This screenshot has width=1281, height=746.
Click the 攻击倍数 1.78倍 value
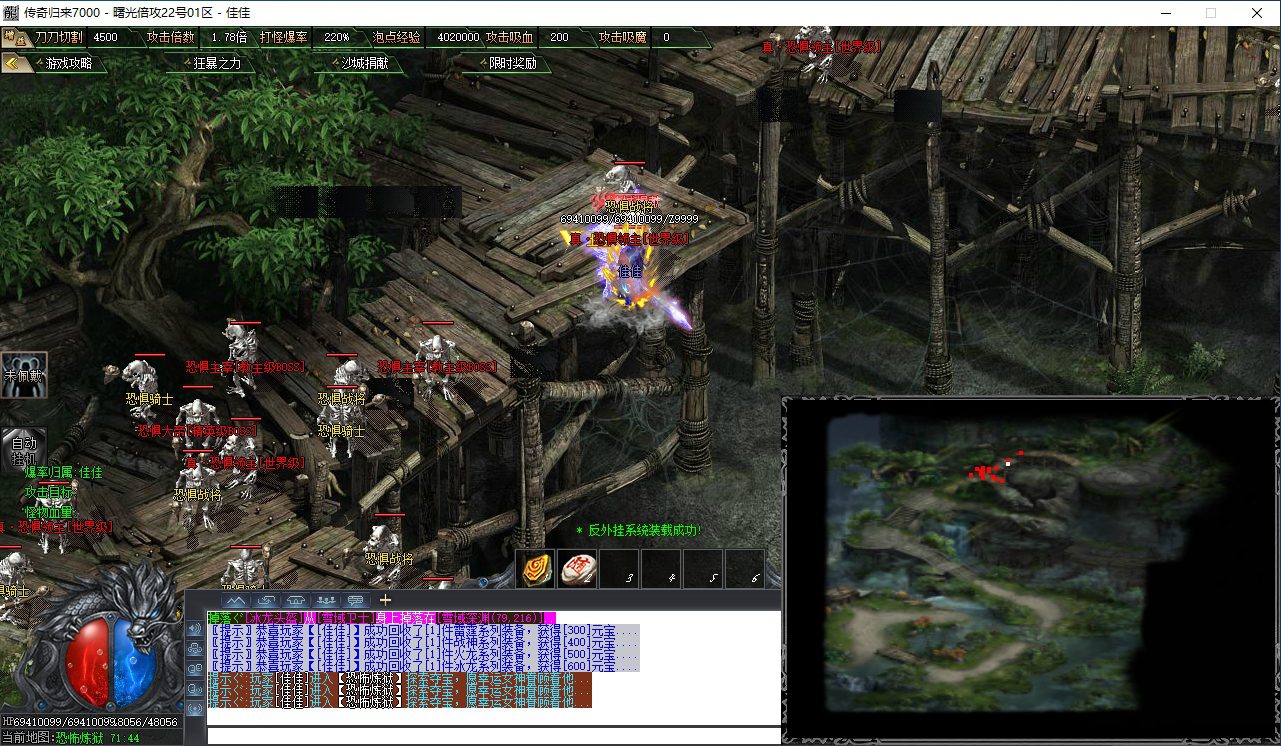229,37
